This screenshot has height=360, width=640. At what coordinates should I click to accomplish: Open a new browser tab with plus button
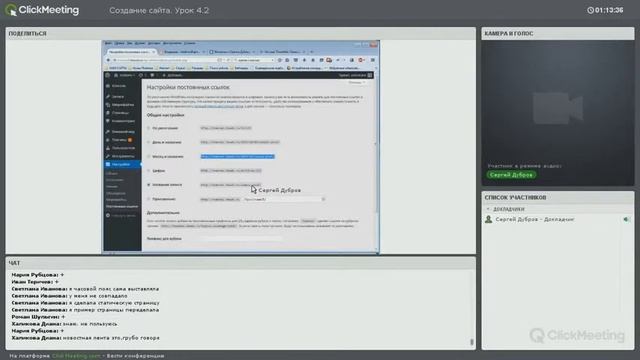click(312, 52)
